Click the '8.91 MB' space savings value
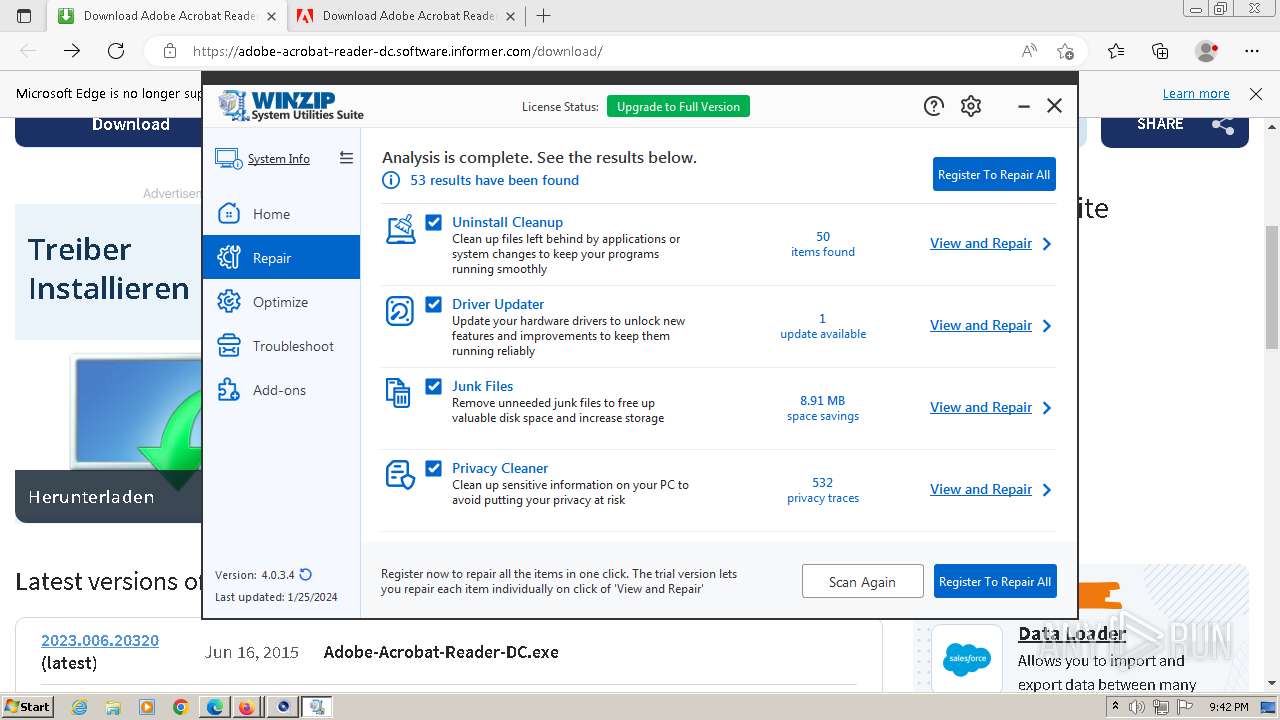This screenshot has width=1280, height=720. point(823,400)
